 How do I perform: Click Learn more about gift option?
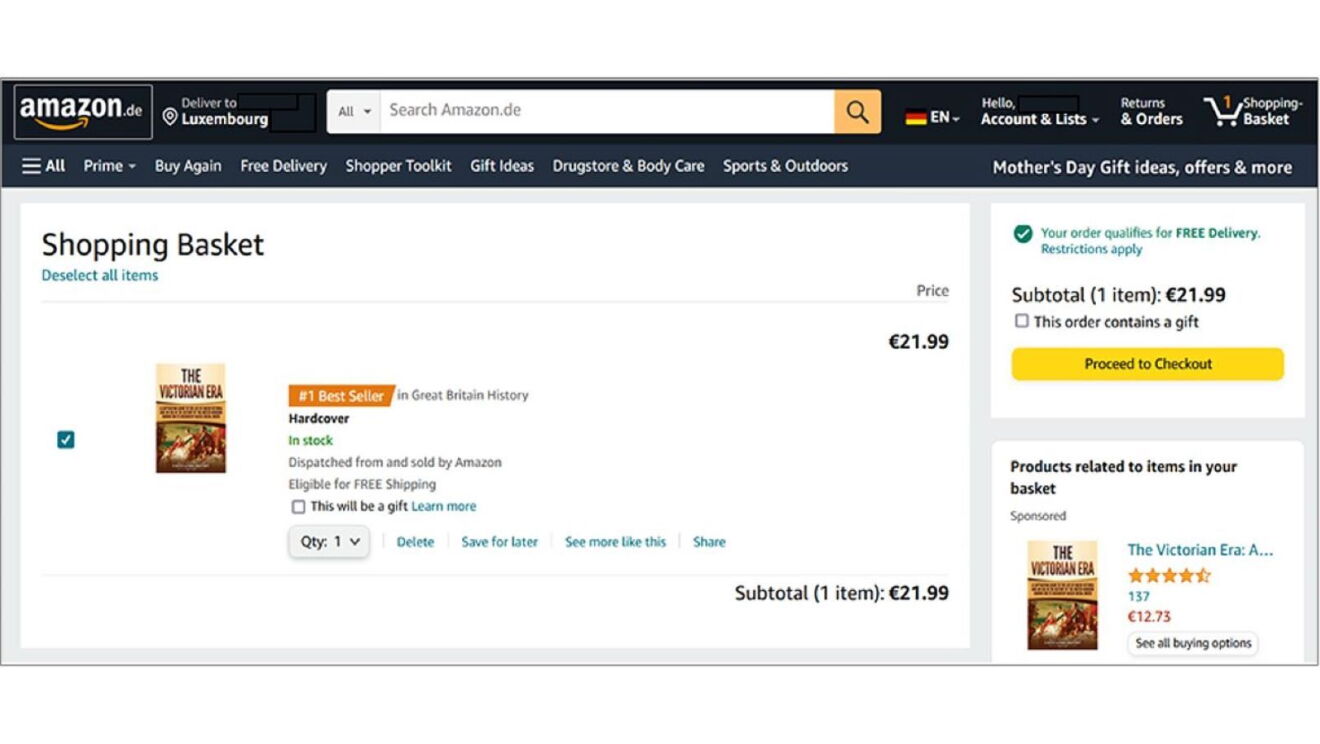(x=443, y=507)
